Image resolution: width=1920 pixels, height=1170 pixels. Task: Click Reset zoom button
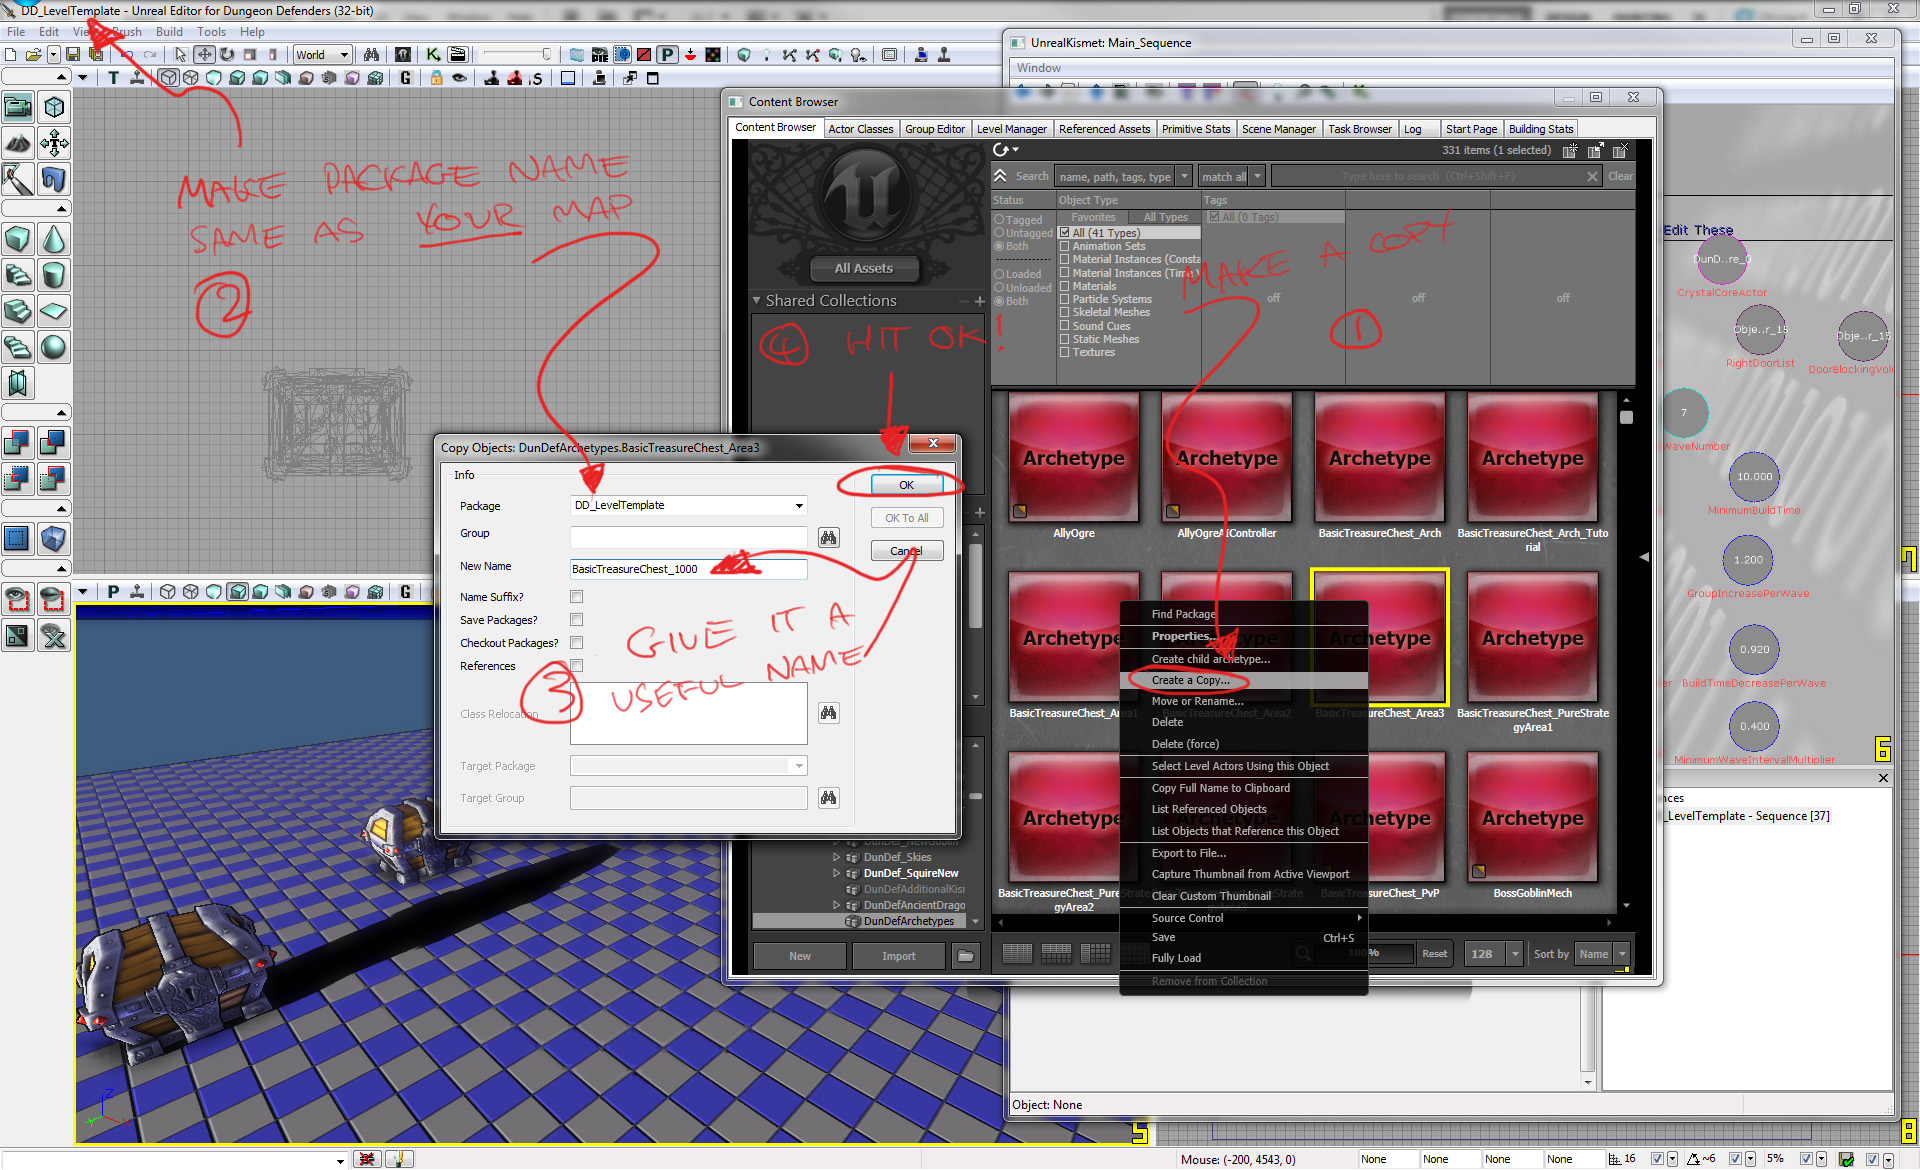[x=1435, y=954]
